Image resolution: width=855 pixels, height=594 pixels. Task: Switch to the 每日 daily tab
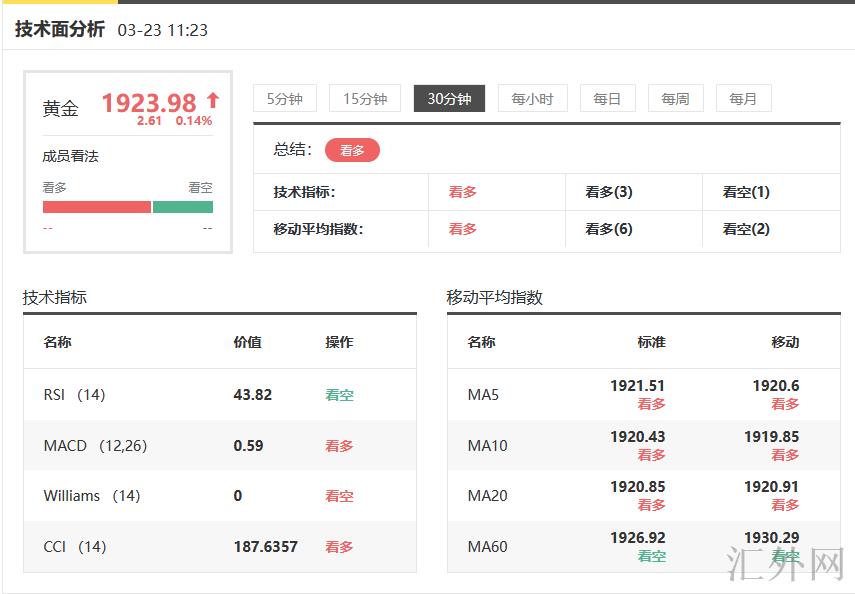point(607,98)
